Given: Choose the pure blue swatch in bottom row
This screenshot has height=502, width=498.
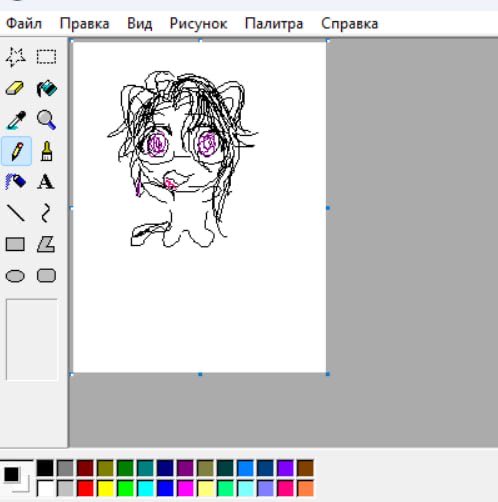Looking at the screenshot, I should (x=165, y=488).
